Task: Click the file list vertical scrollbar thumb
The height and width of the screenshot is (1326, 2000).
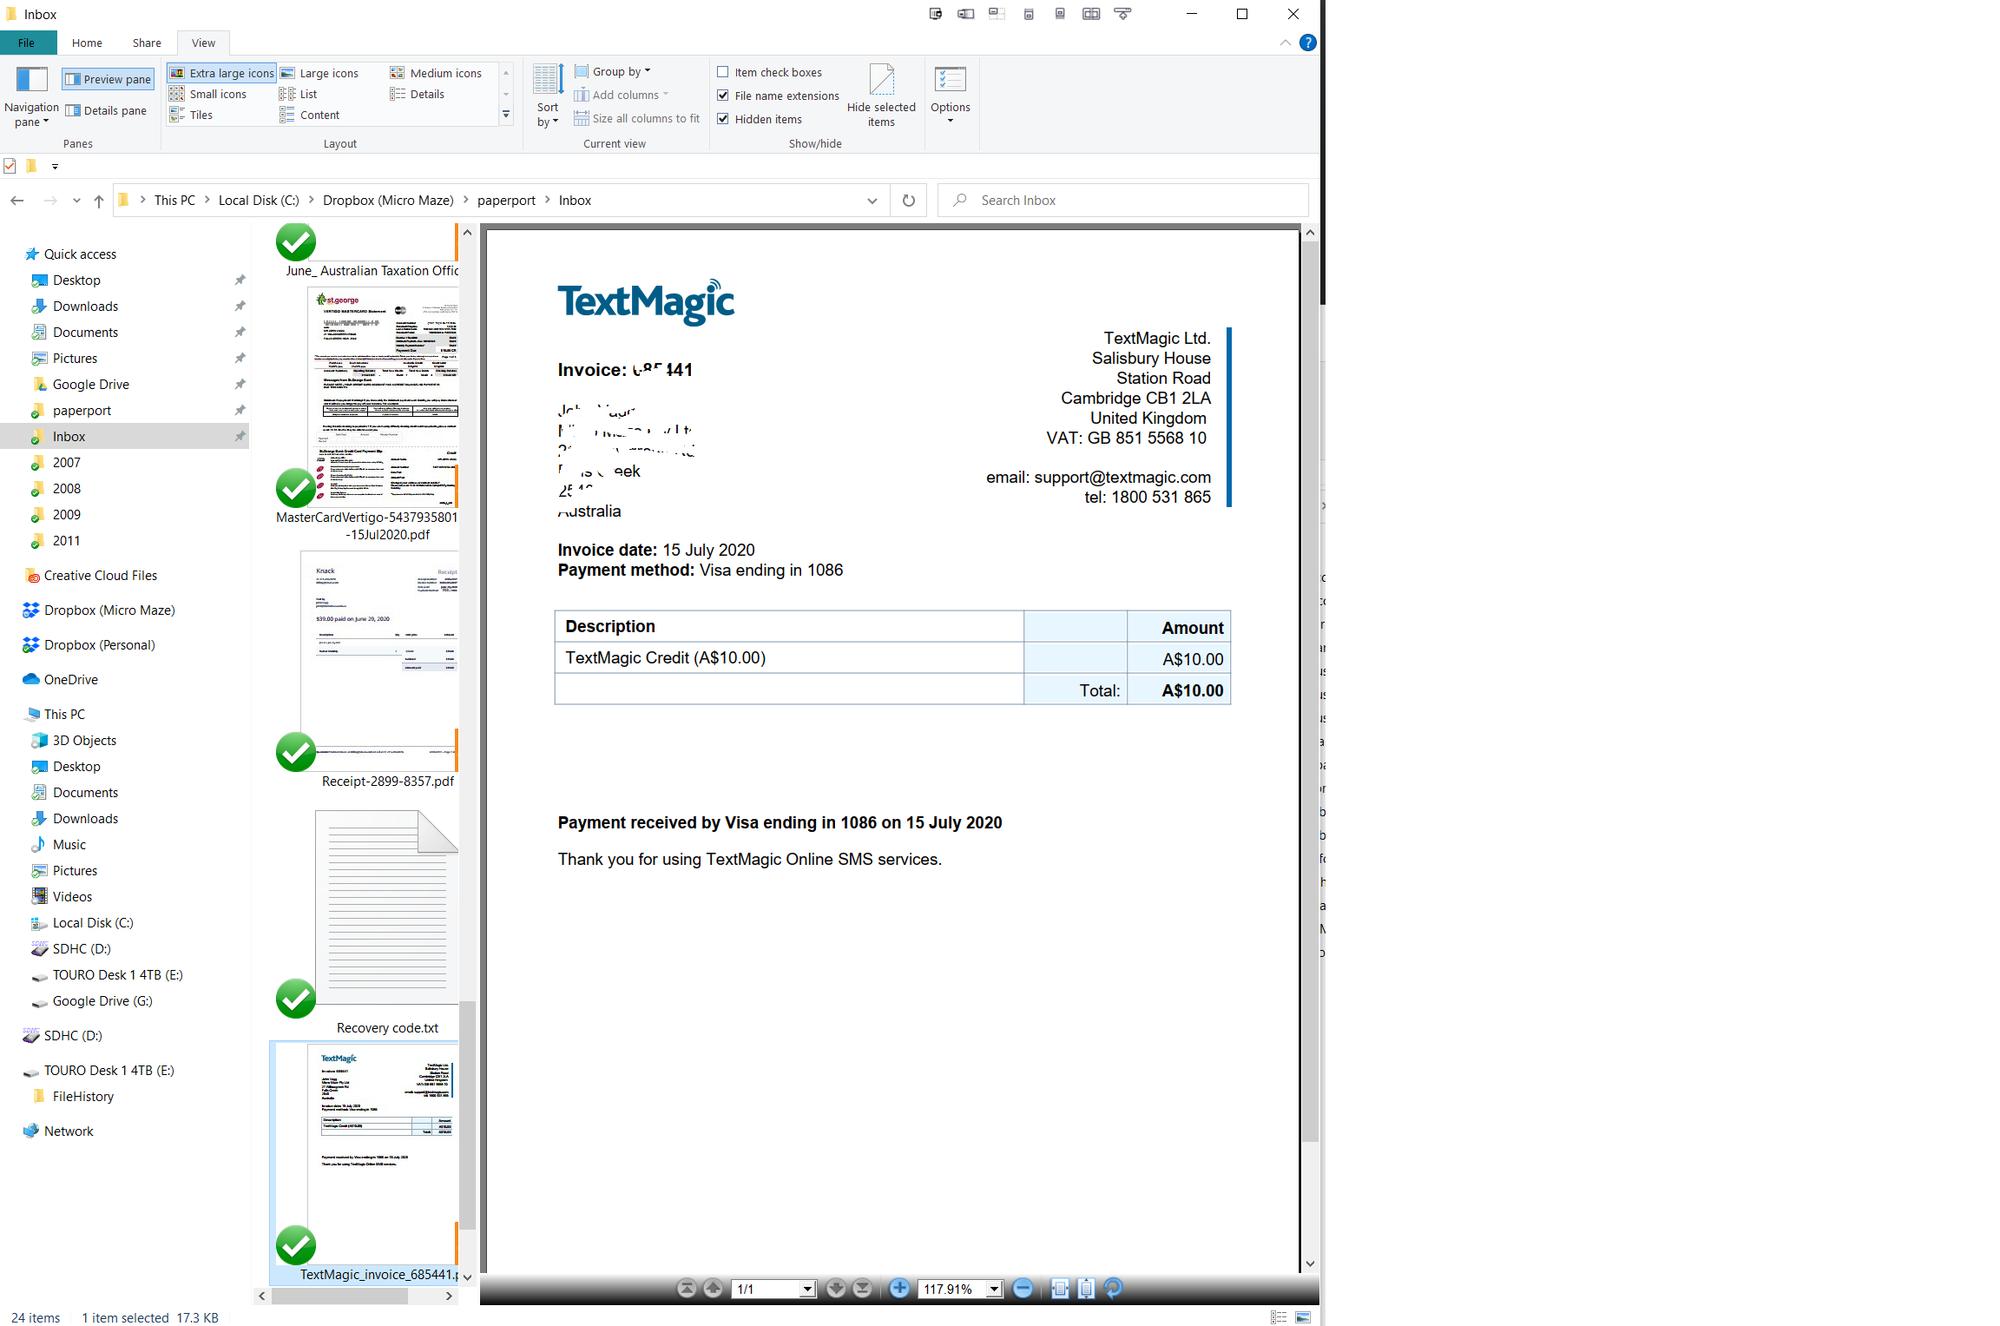Action: (x=467, y=1115)
